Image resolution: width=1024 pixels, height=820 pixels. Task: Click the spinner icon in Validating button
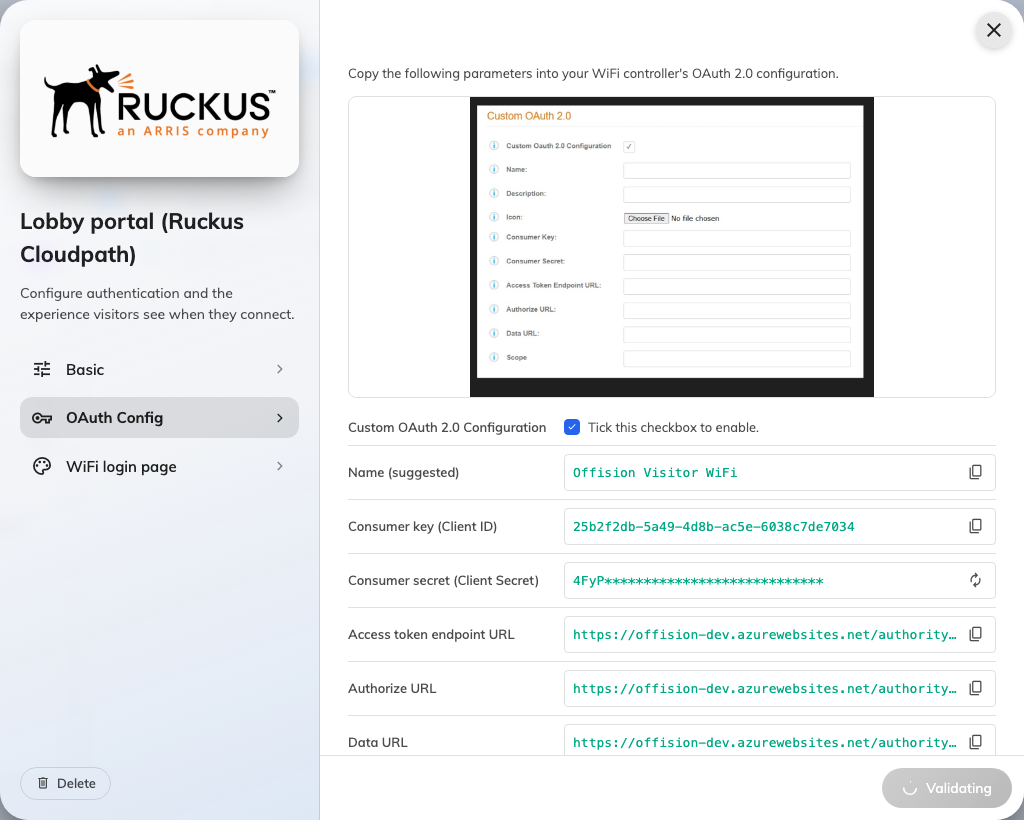click(910, 789)
